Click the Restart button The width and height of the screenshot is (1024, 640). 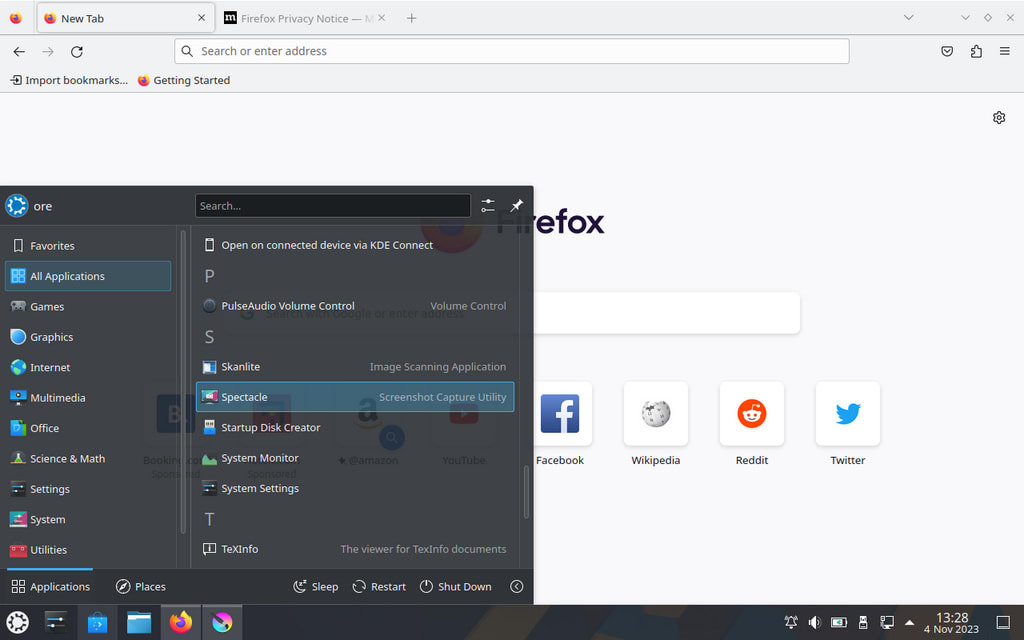379,586
